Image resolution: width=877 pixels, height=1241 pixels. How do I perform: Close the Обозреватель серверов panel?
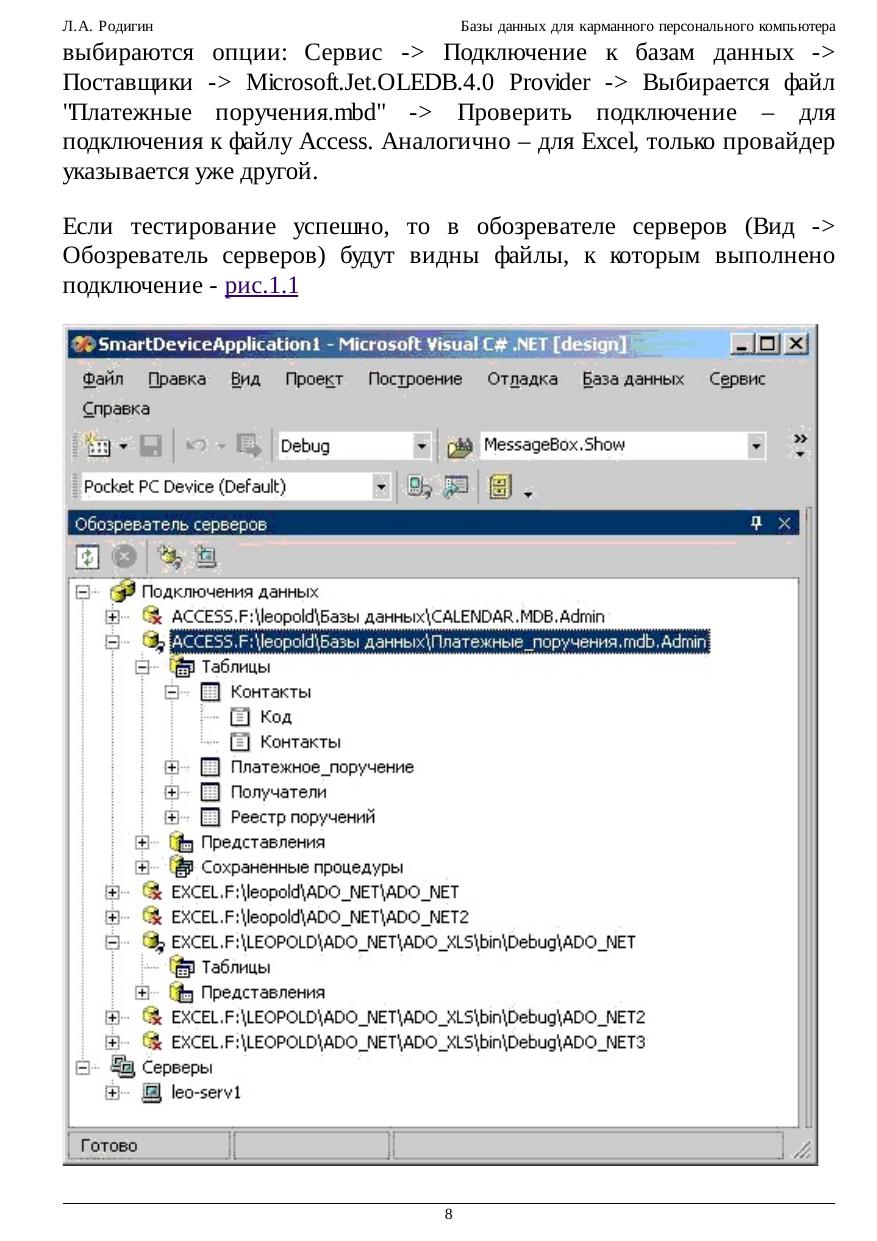click(785, 523)
